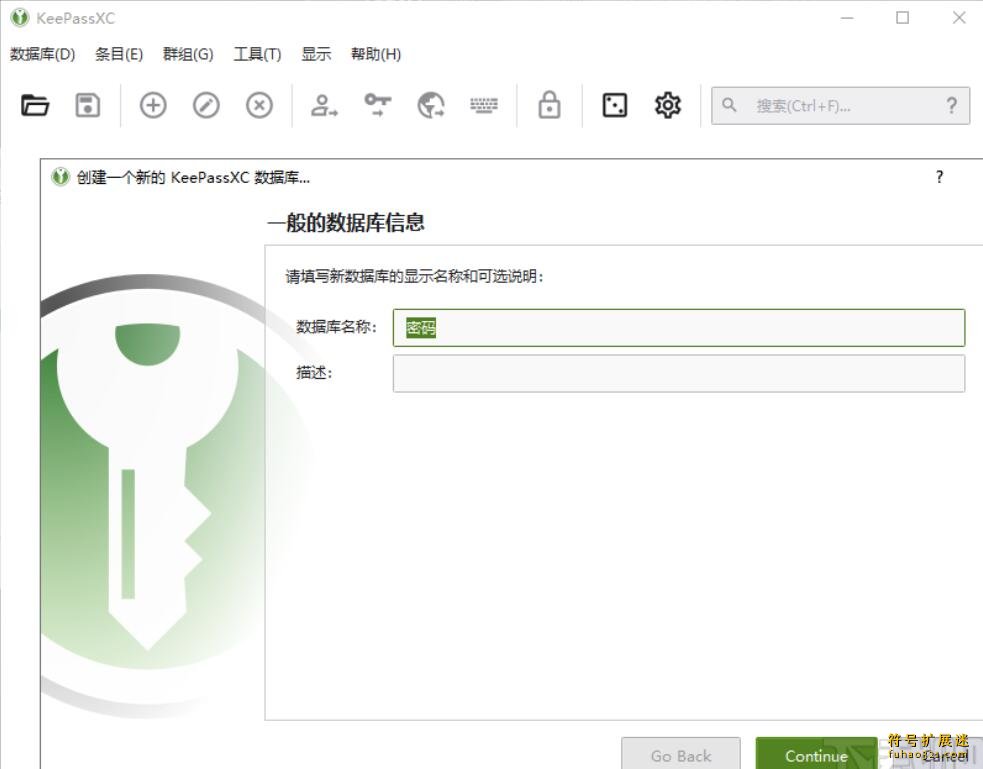Add a new entry with the plus icon
Viewport: 983px width, 769px height.
[x=153, y=105]
